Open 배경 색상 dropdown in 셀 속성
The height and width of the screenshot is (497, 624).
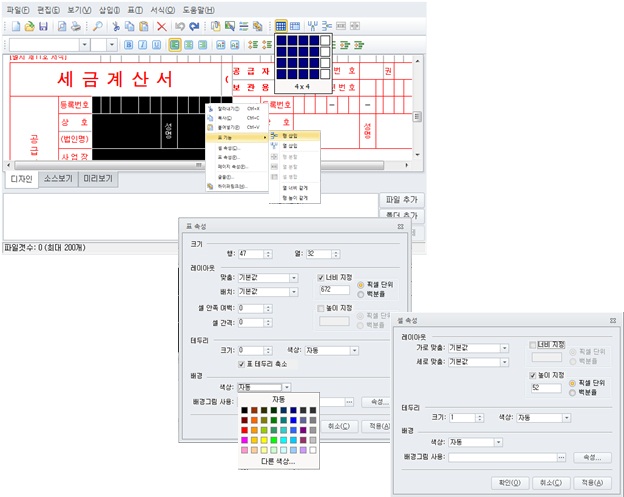point(498,442)
